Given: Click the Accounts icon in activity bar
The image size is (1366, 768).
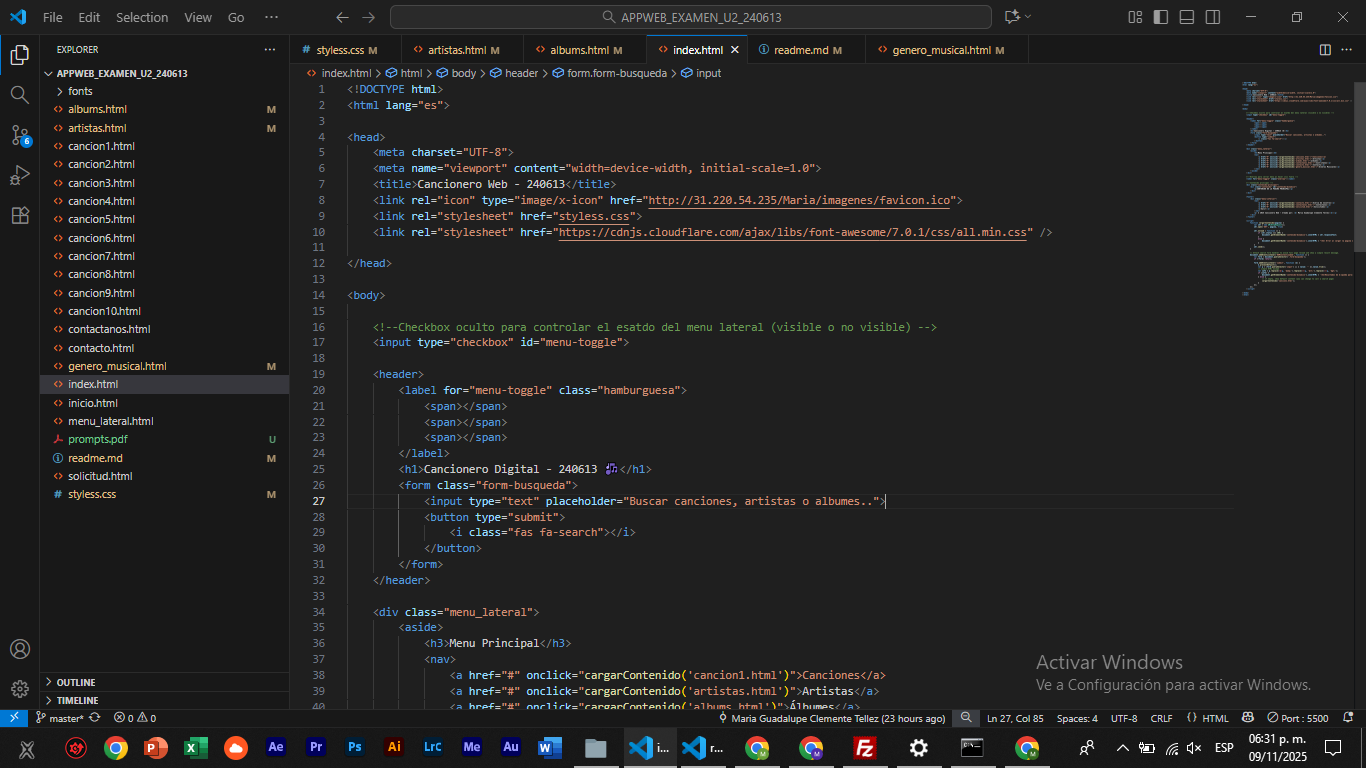Looking at the screenshot, I should [19, 649].
